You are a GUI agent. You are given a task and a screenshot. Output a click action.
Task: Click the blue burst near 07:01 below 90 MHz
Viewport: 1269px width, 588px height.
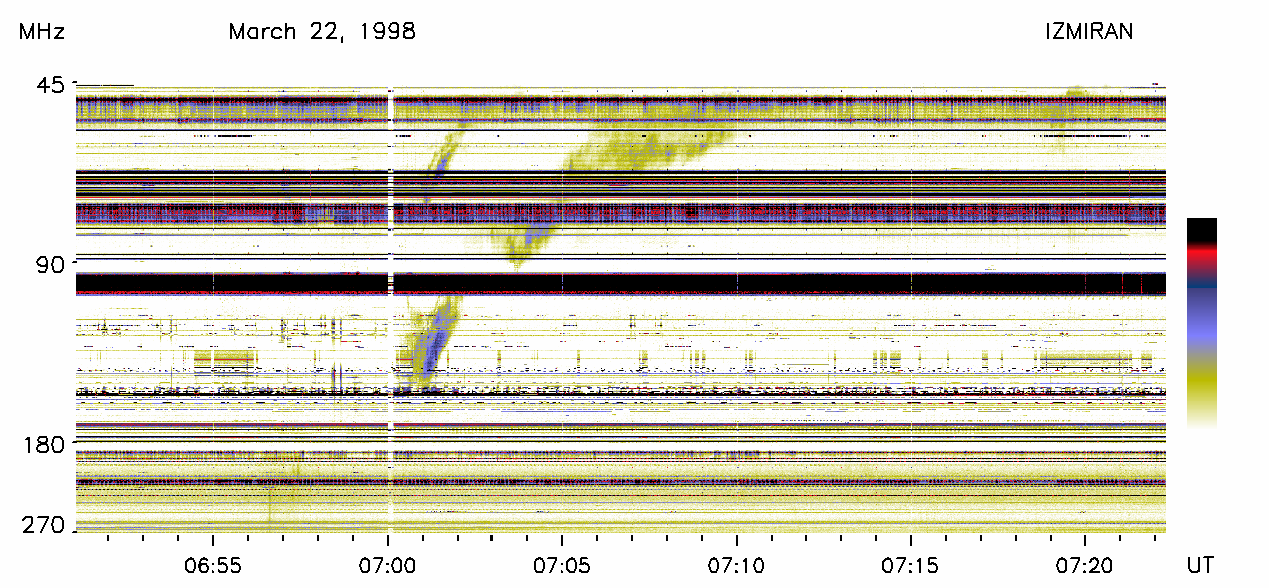[432, 342]
